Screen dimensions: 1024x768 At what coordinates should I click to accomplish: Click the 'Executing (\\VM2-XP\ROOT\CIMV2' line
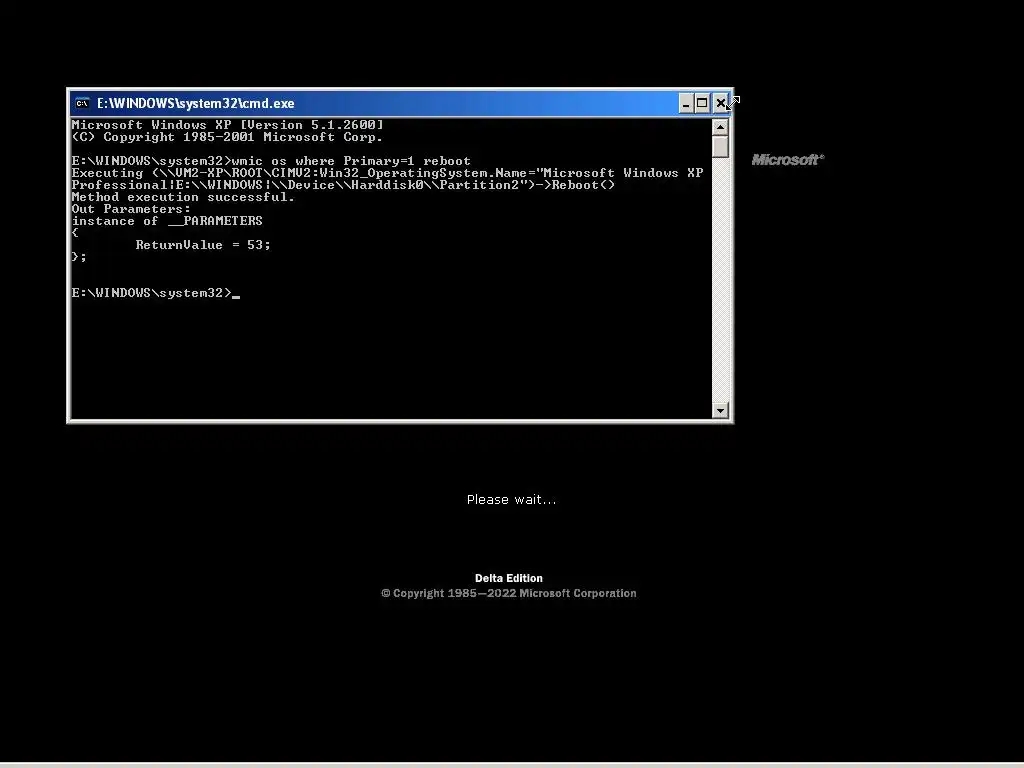coord(387,173)
